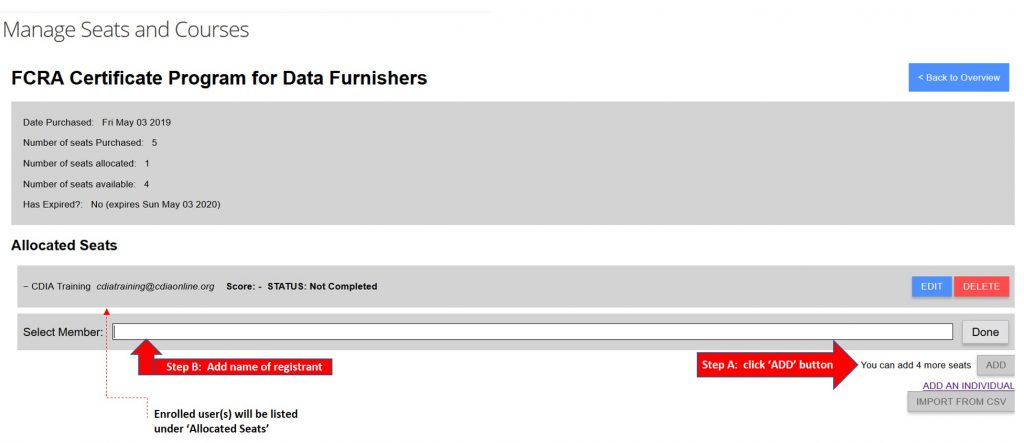Focus the Select Member text field
The image size is (1024, 443).
coord(532,332)
